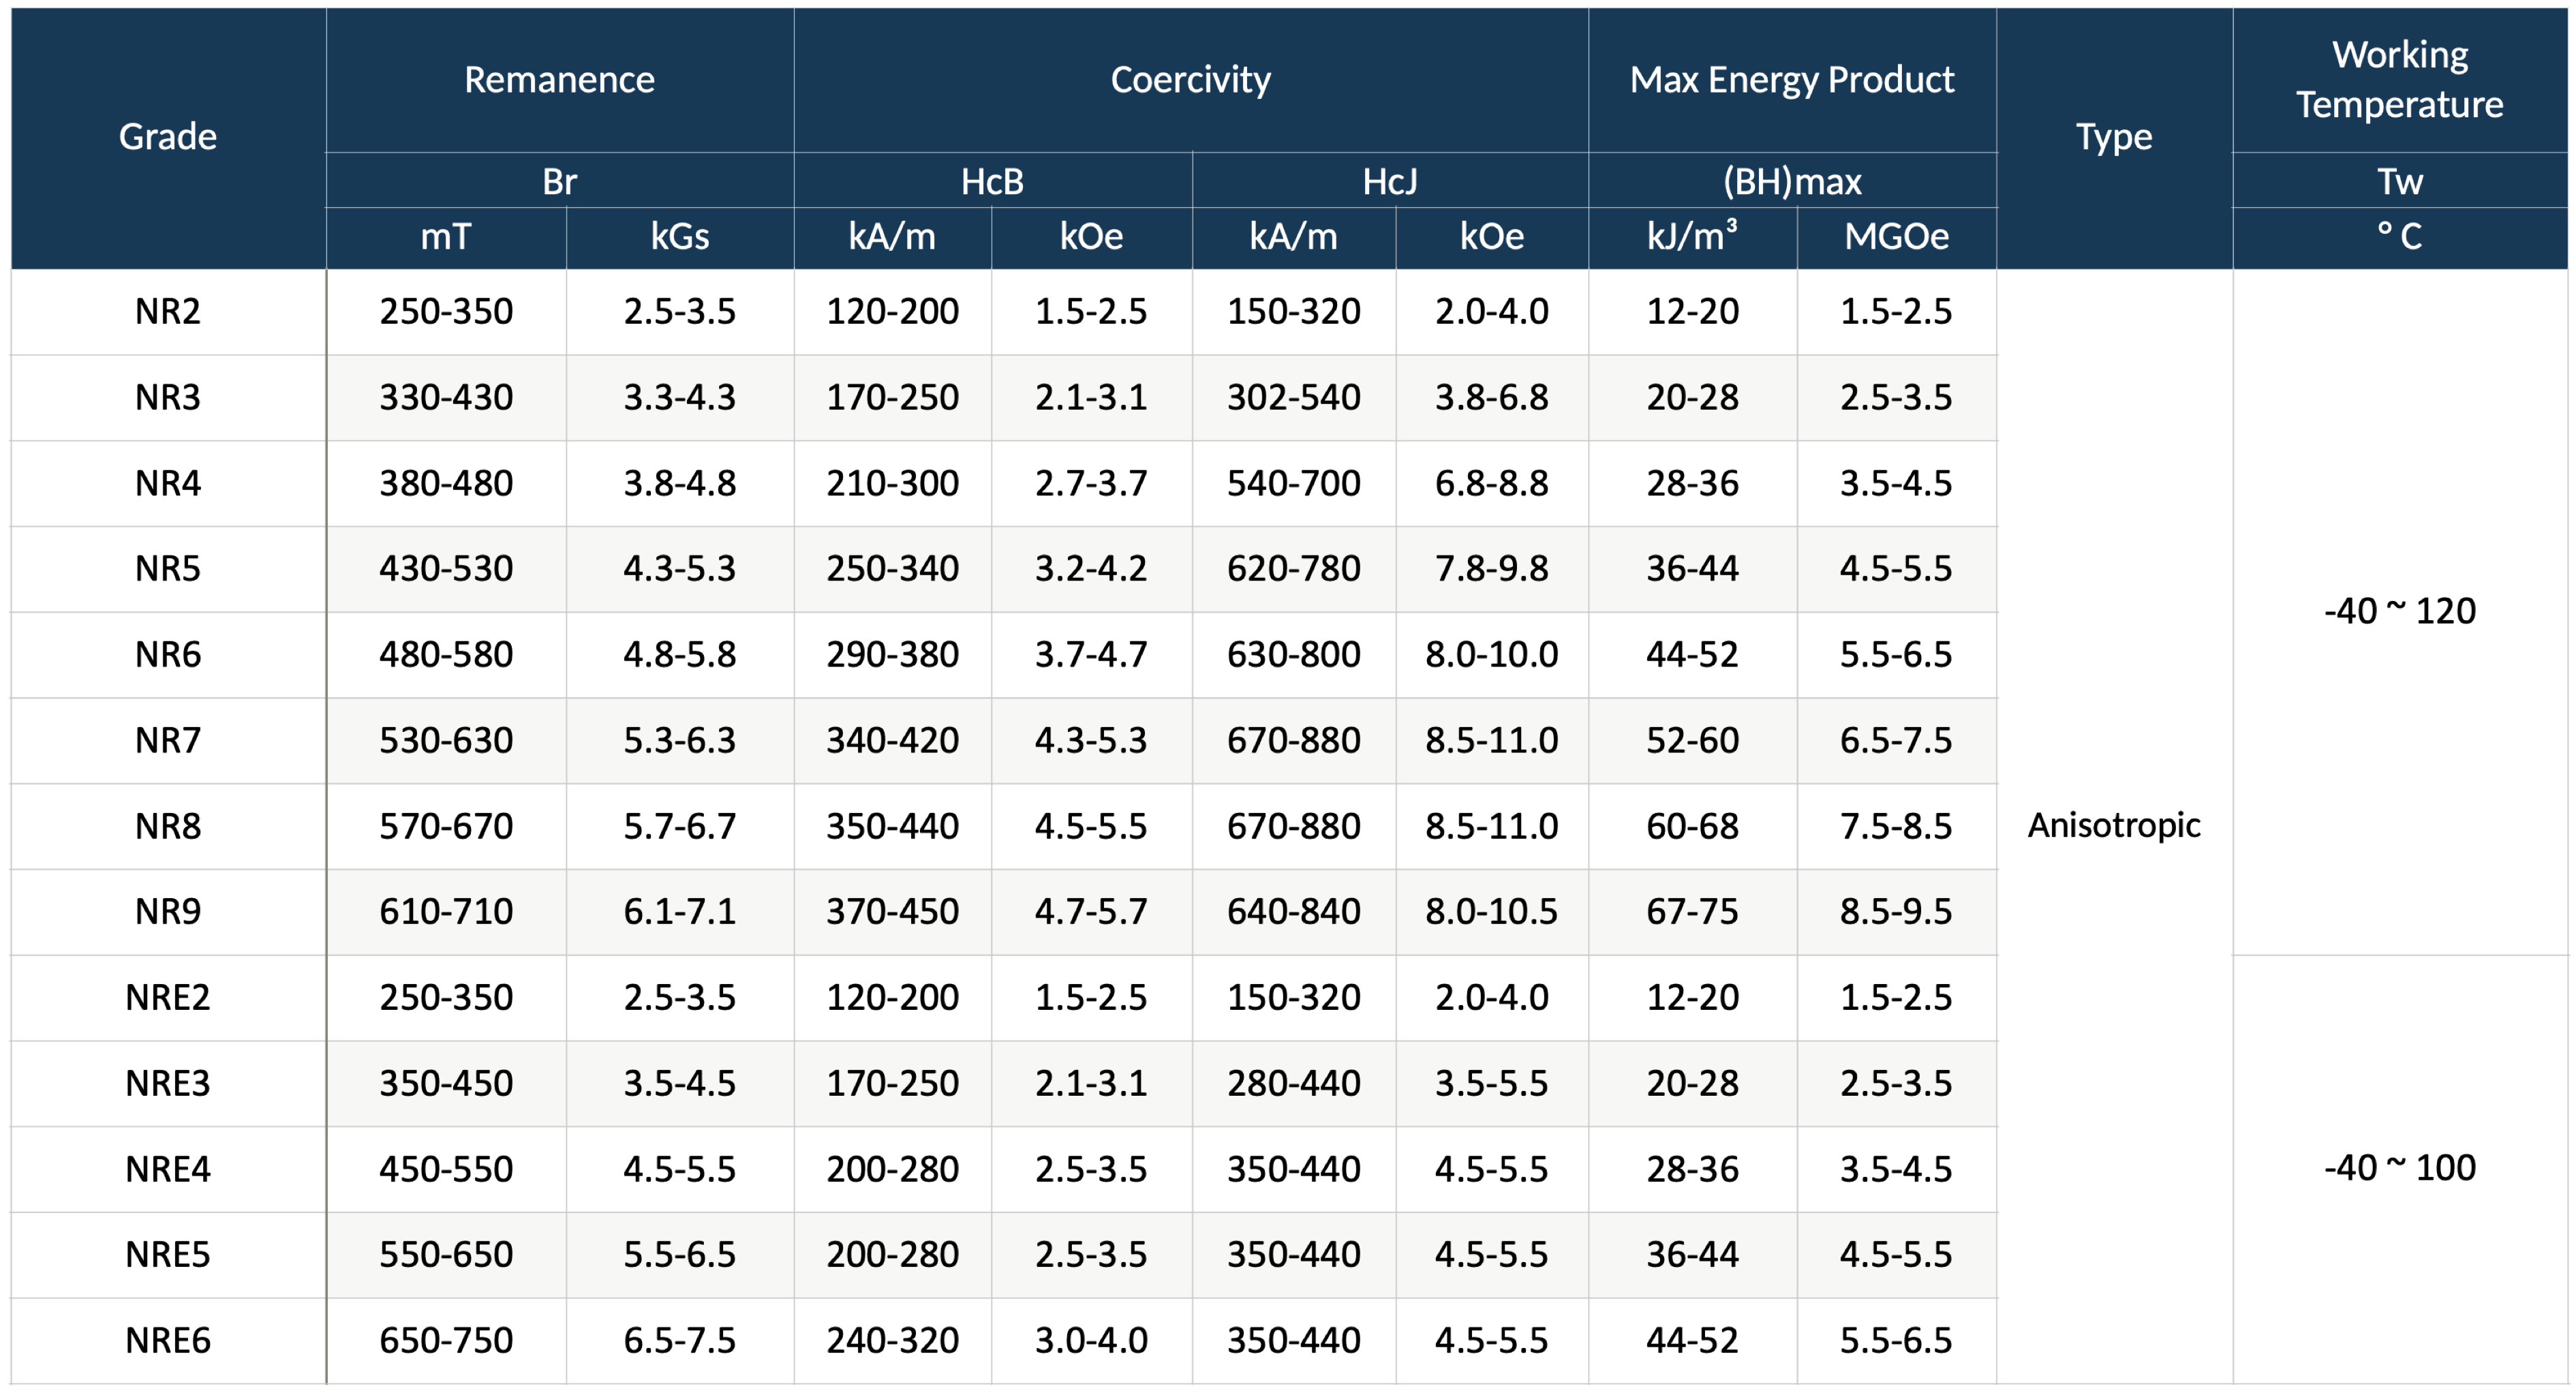The image size is (2576, 1397).
Task: Click 4.3-5.3 kGs value in NR5 row
Action: [680, 569]
